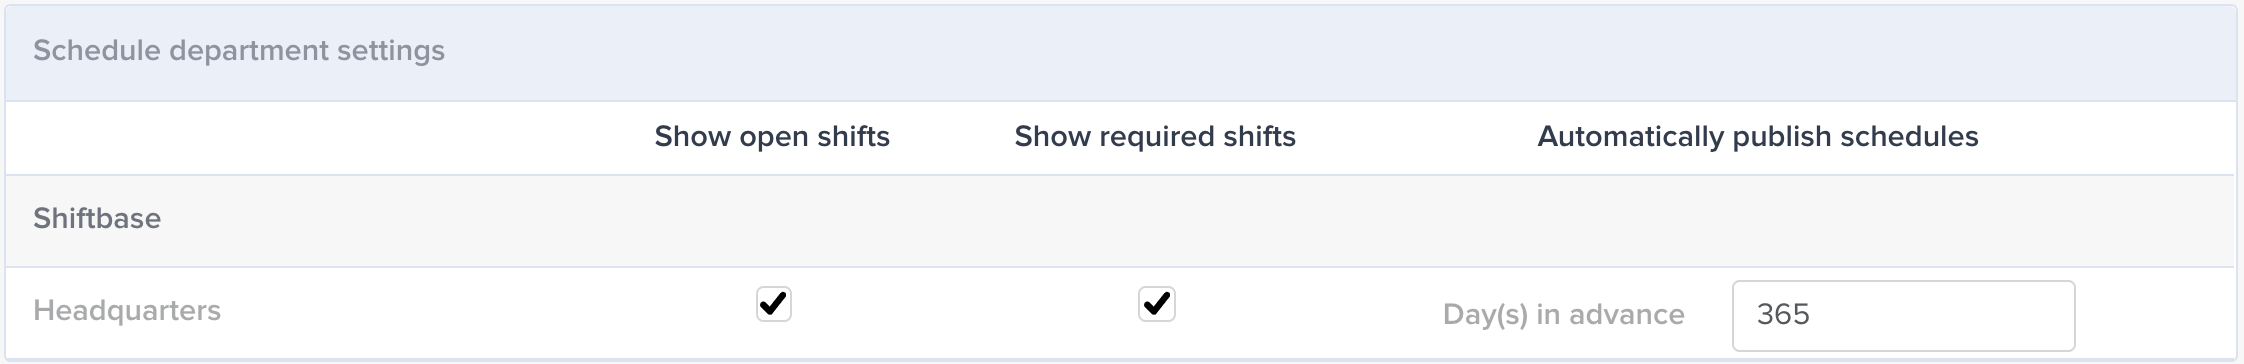Select the Shiftbase heading text
This screenshot has width=2244, height=364.
[97, 219]
